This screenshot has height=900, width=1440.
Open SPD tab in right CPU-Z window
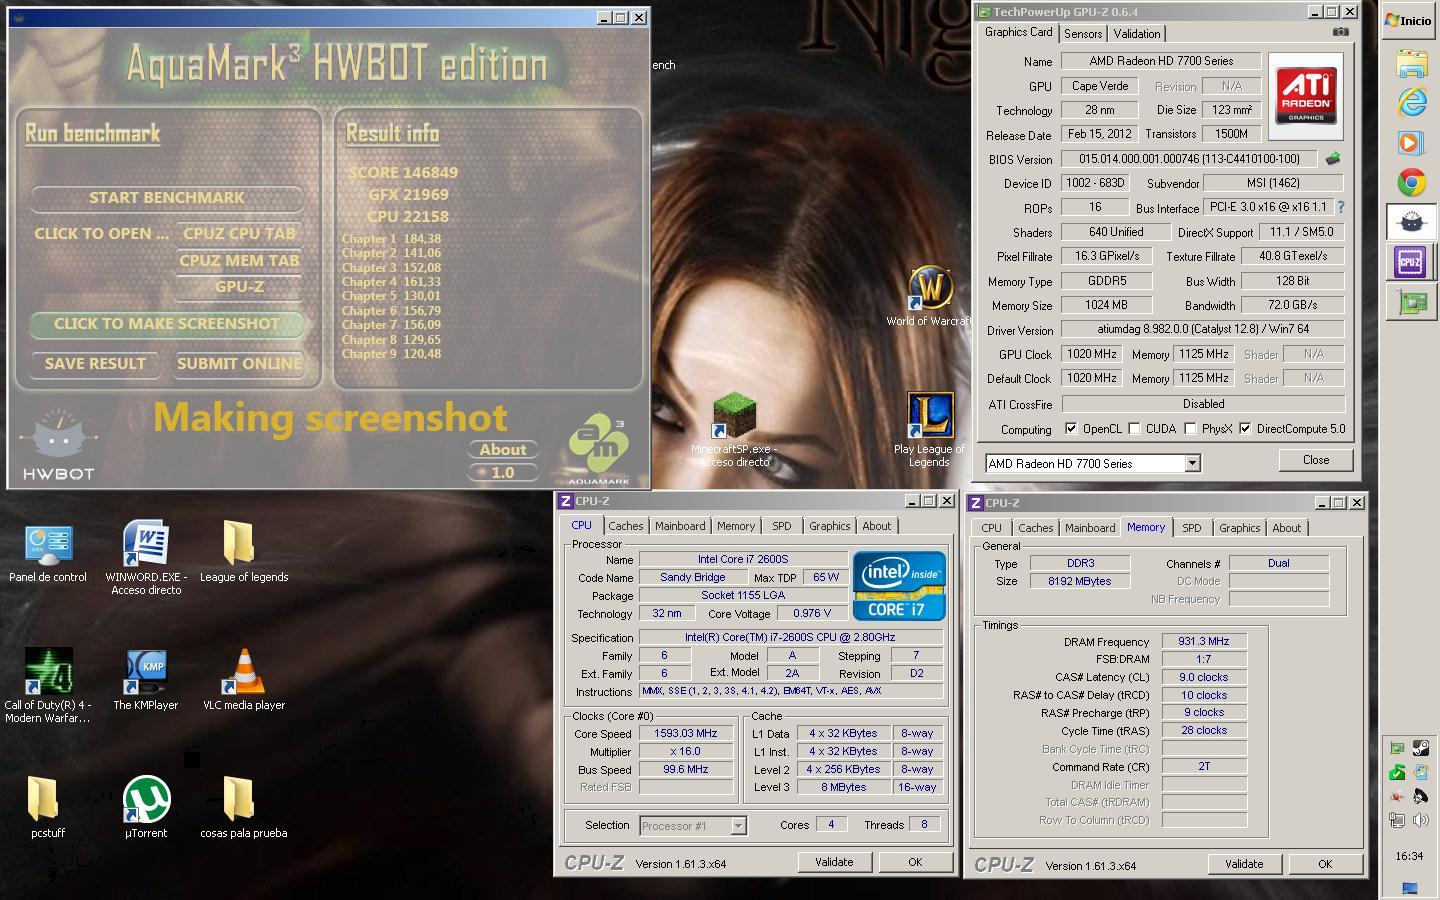click(1192, 528)
